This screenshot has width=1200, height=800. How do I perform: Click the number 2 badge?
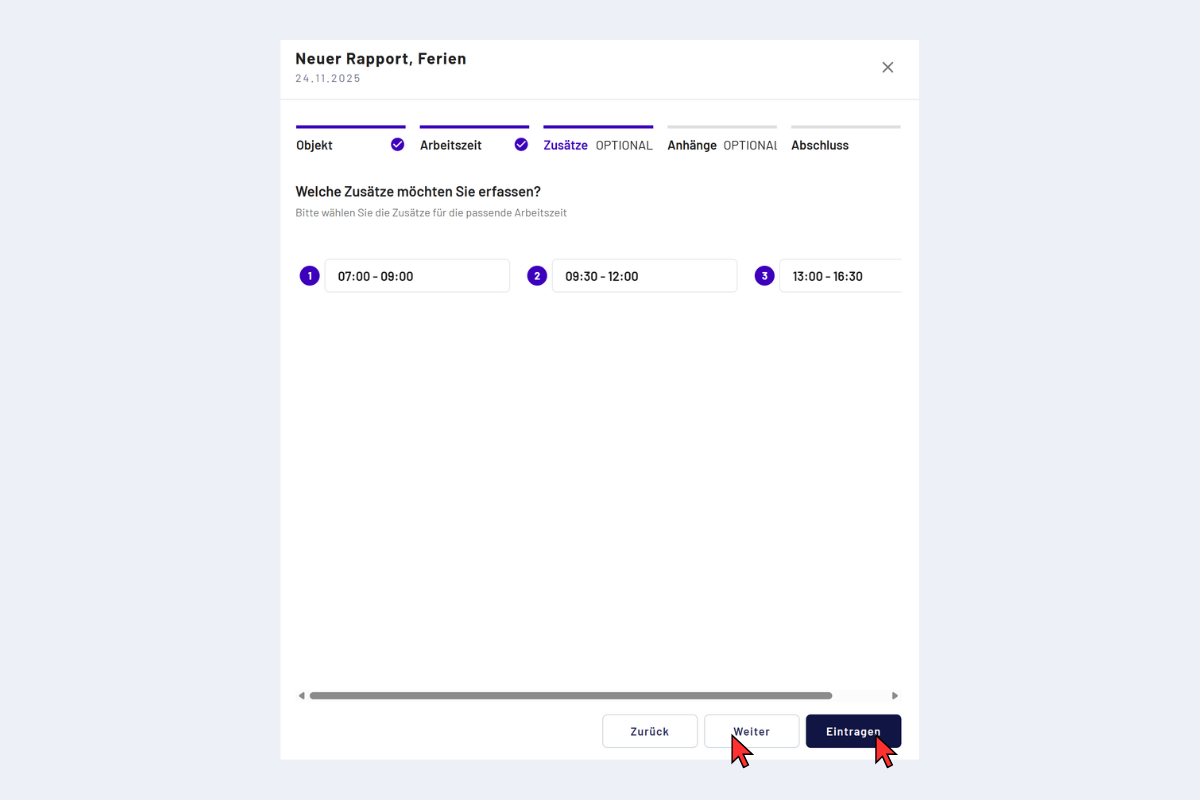click(x=537, y=276)
